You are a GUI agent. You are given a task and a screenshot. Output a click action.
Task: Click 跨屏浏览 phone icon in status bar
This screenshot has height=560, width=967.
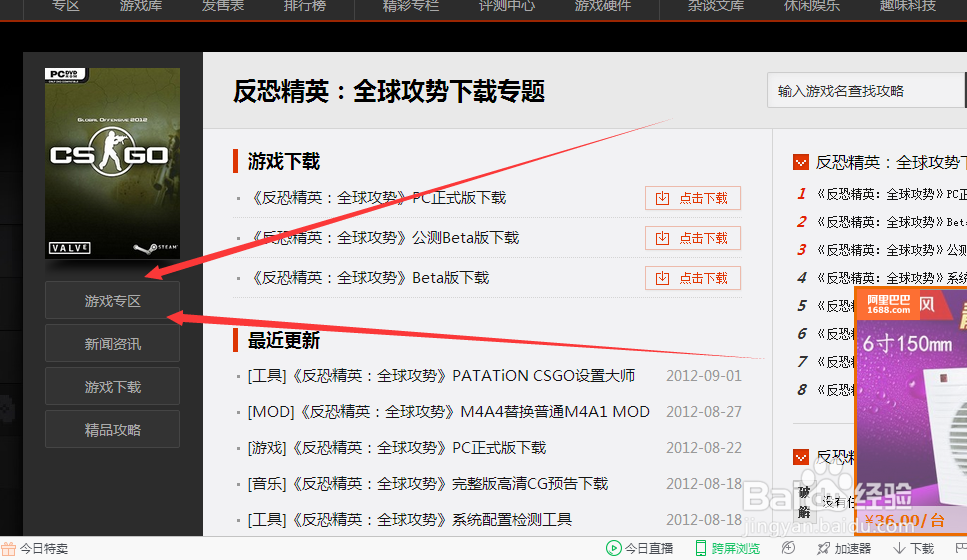(x=701, y=548)
